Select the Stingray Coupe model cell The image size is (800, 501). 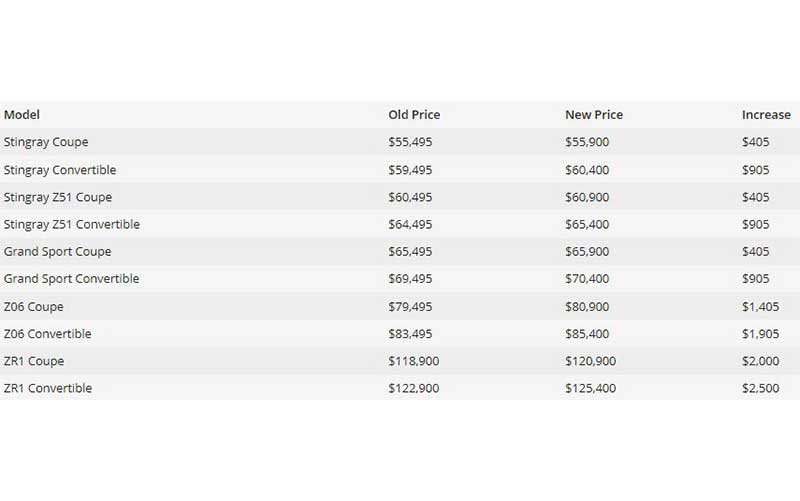pos(46,142)
